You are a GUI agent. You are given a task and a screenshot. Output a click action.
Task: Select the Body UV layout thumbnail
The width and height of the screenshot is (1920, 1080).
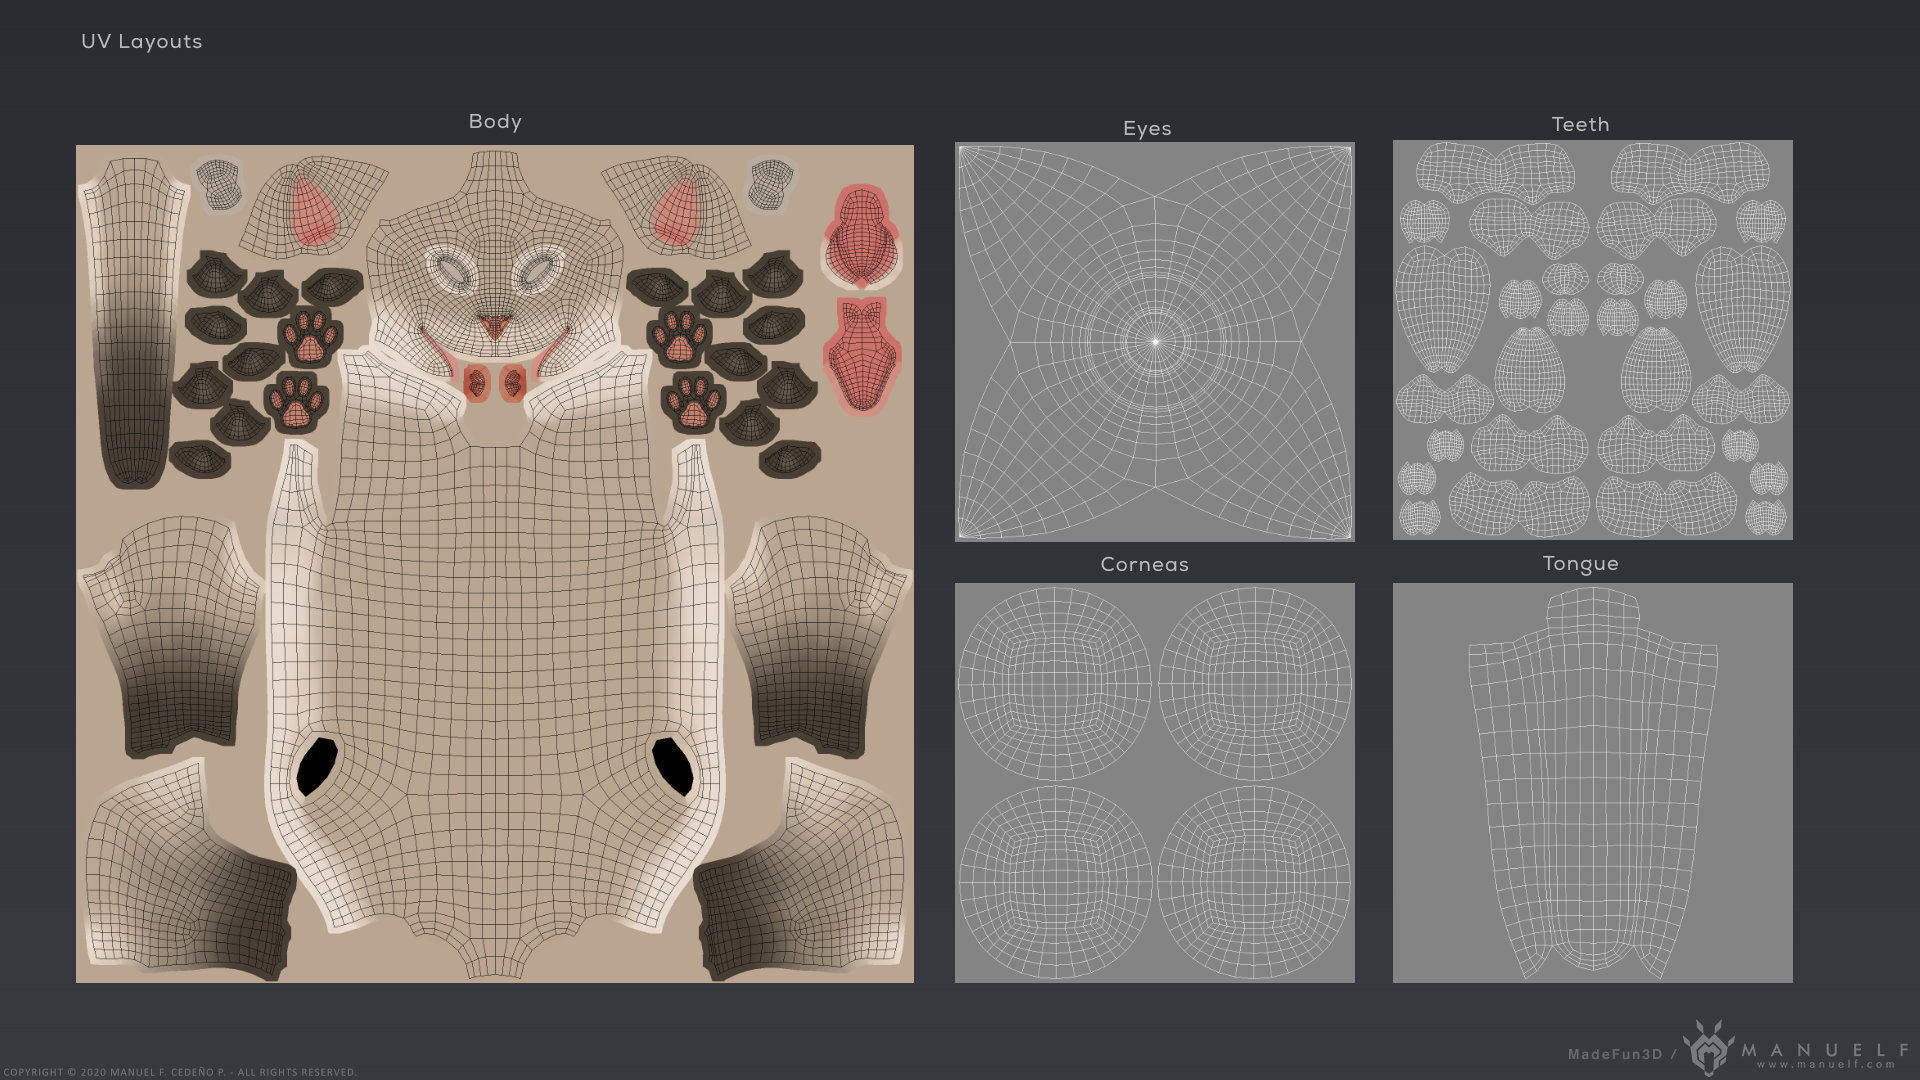494,563
